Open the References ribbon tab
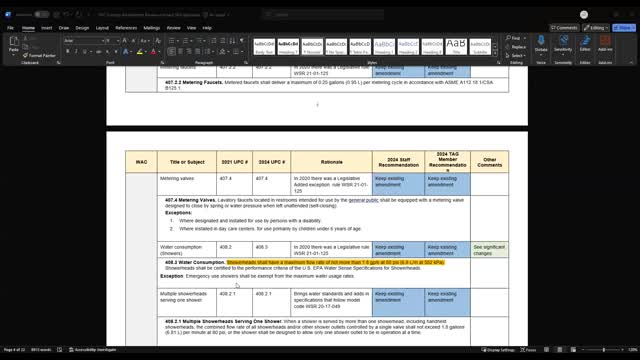This screenshot has height=360, width=640. click(x=126, y=28)
